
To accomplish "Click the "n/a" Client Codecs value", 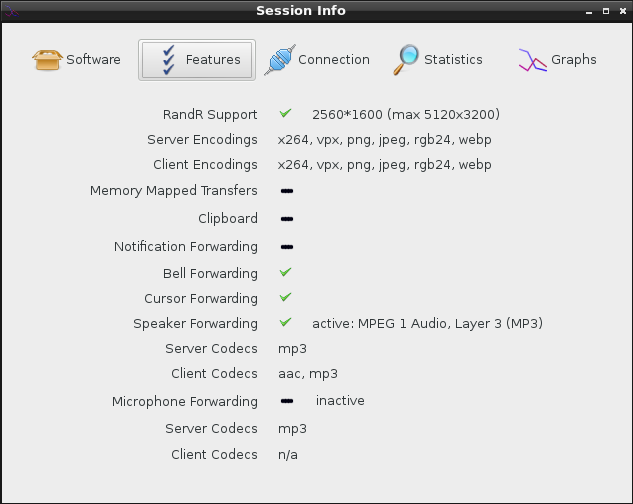I will [x=288, y=455].
